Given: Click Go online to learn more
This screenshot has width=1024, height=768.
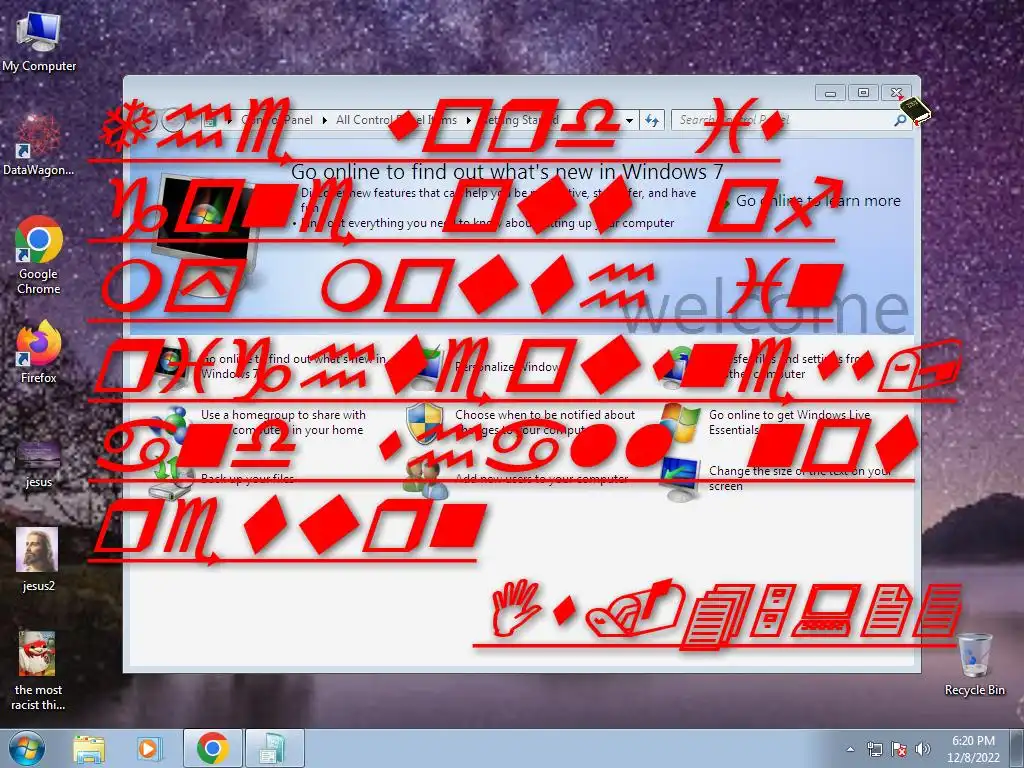Looking at the screenshot, I should tap(818, 200).
